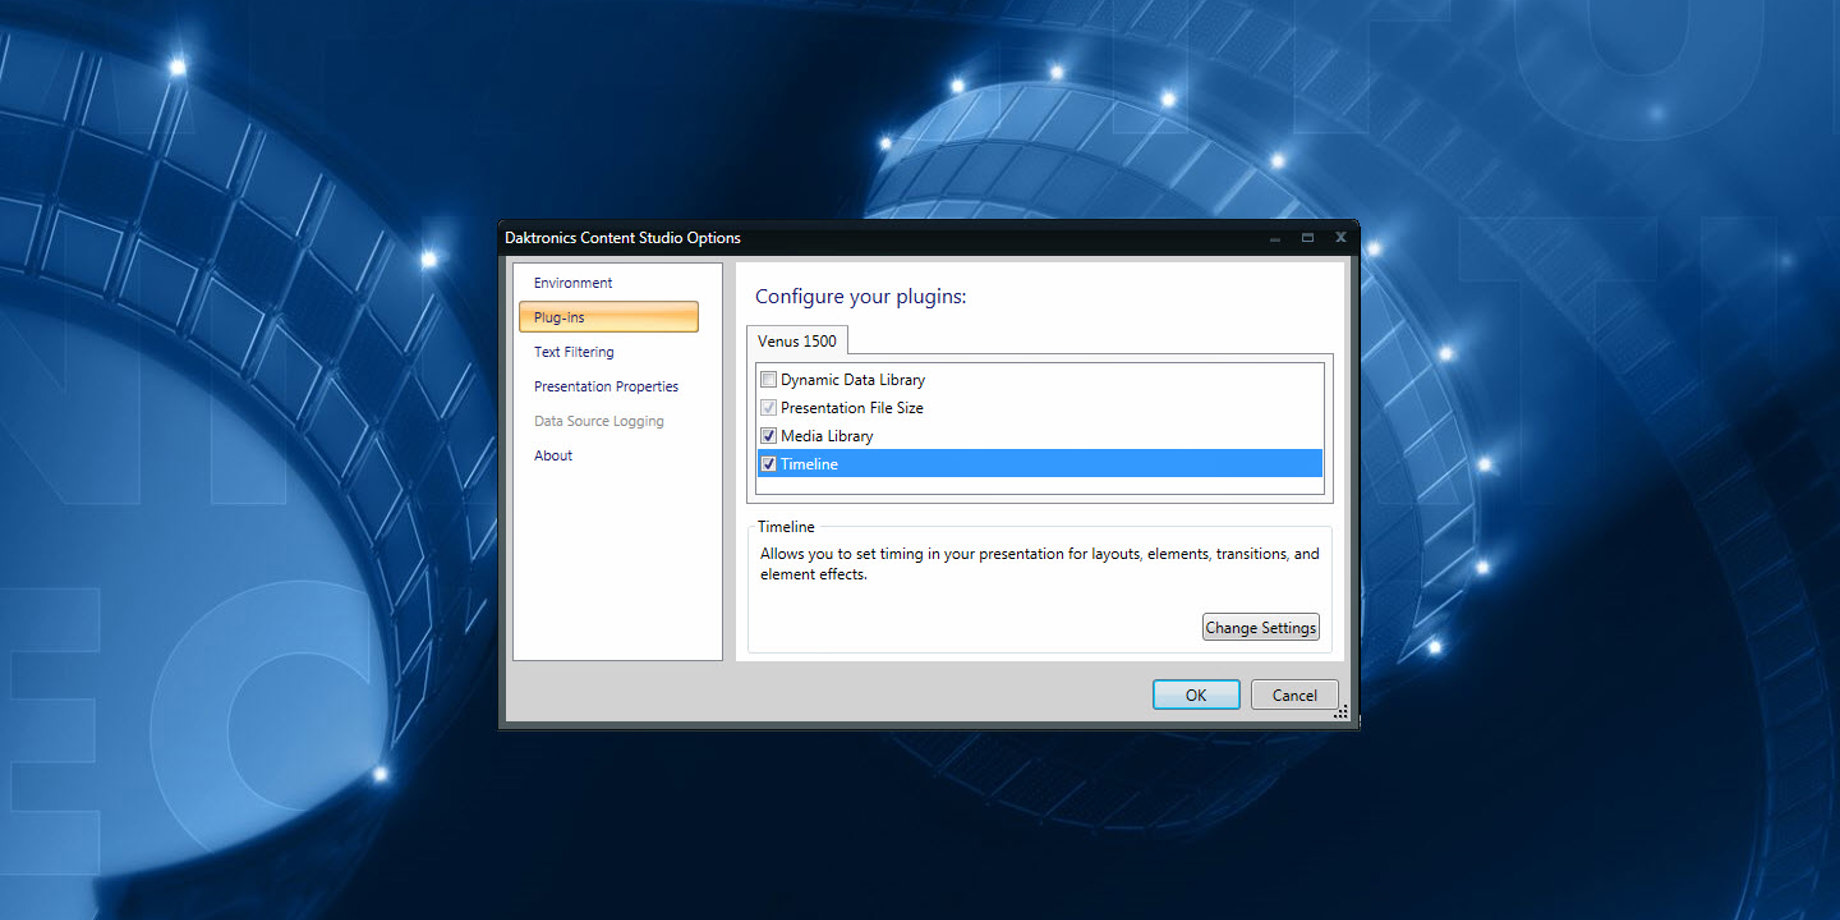
Task: Open Presentation Properties section
Action: tap(606, 387)
